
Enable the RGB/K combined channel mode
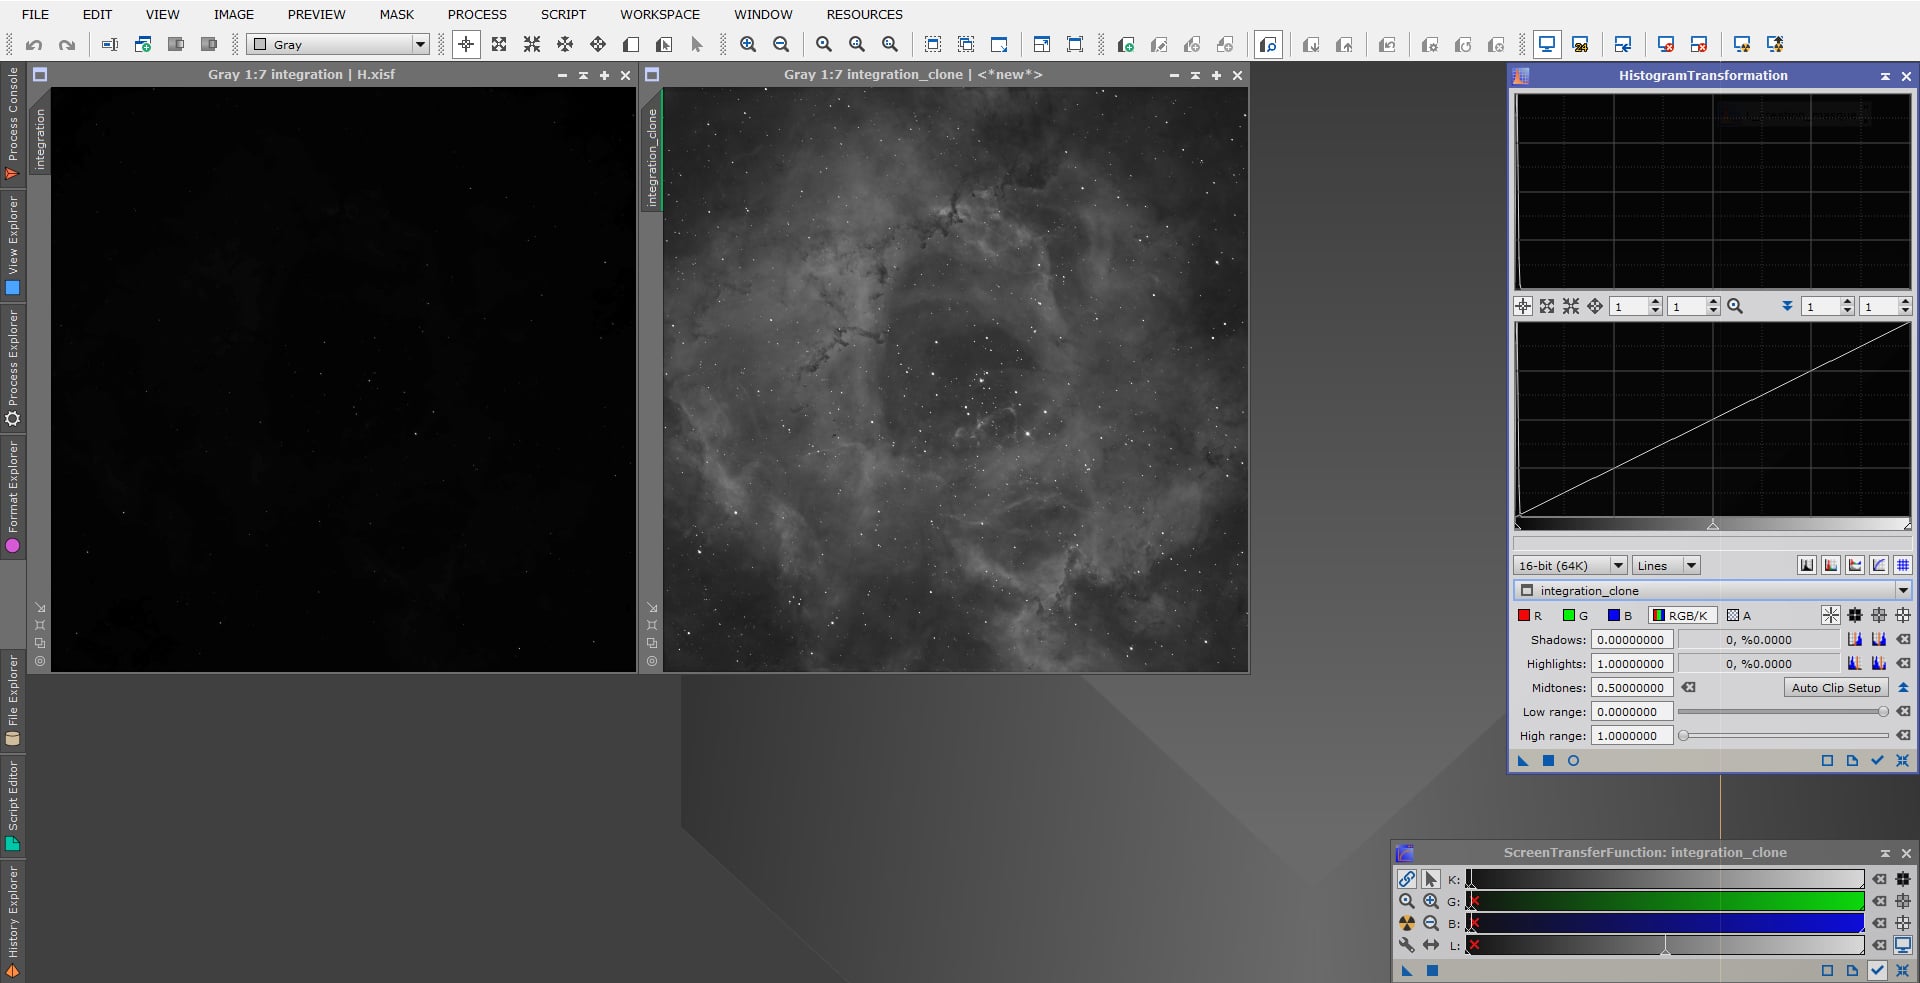1681,615
